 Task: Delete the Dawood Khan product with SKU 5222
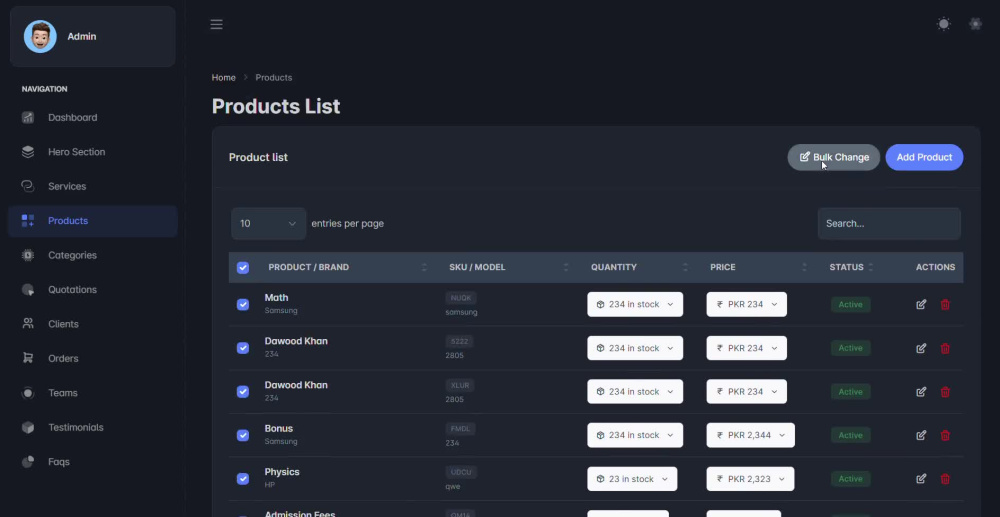point(945,348)
